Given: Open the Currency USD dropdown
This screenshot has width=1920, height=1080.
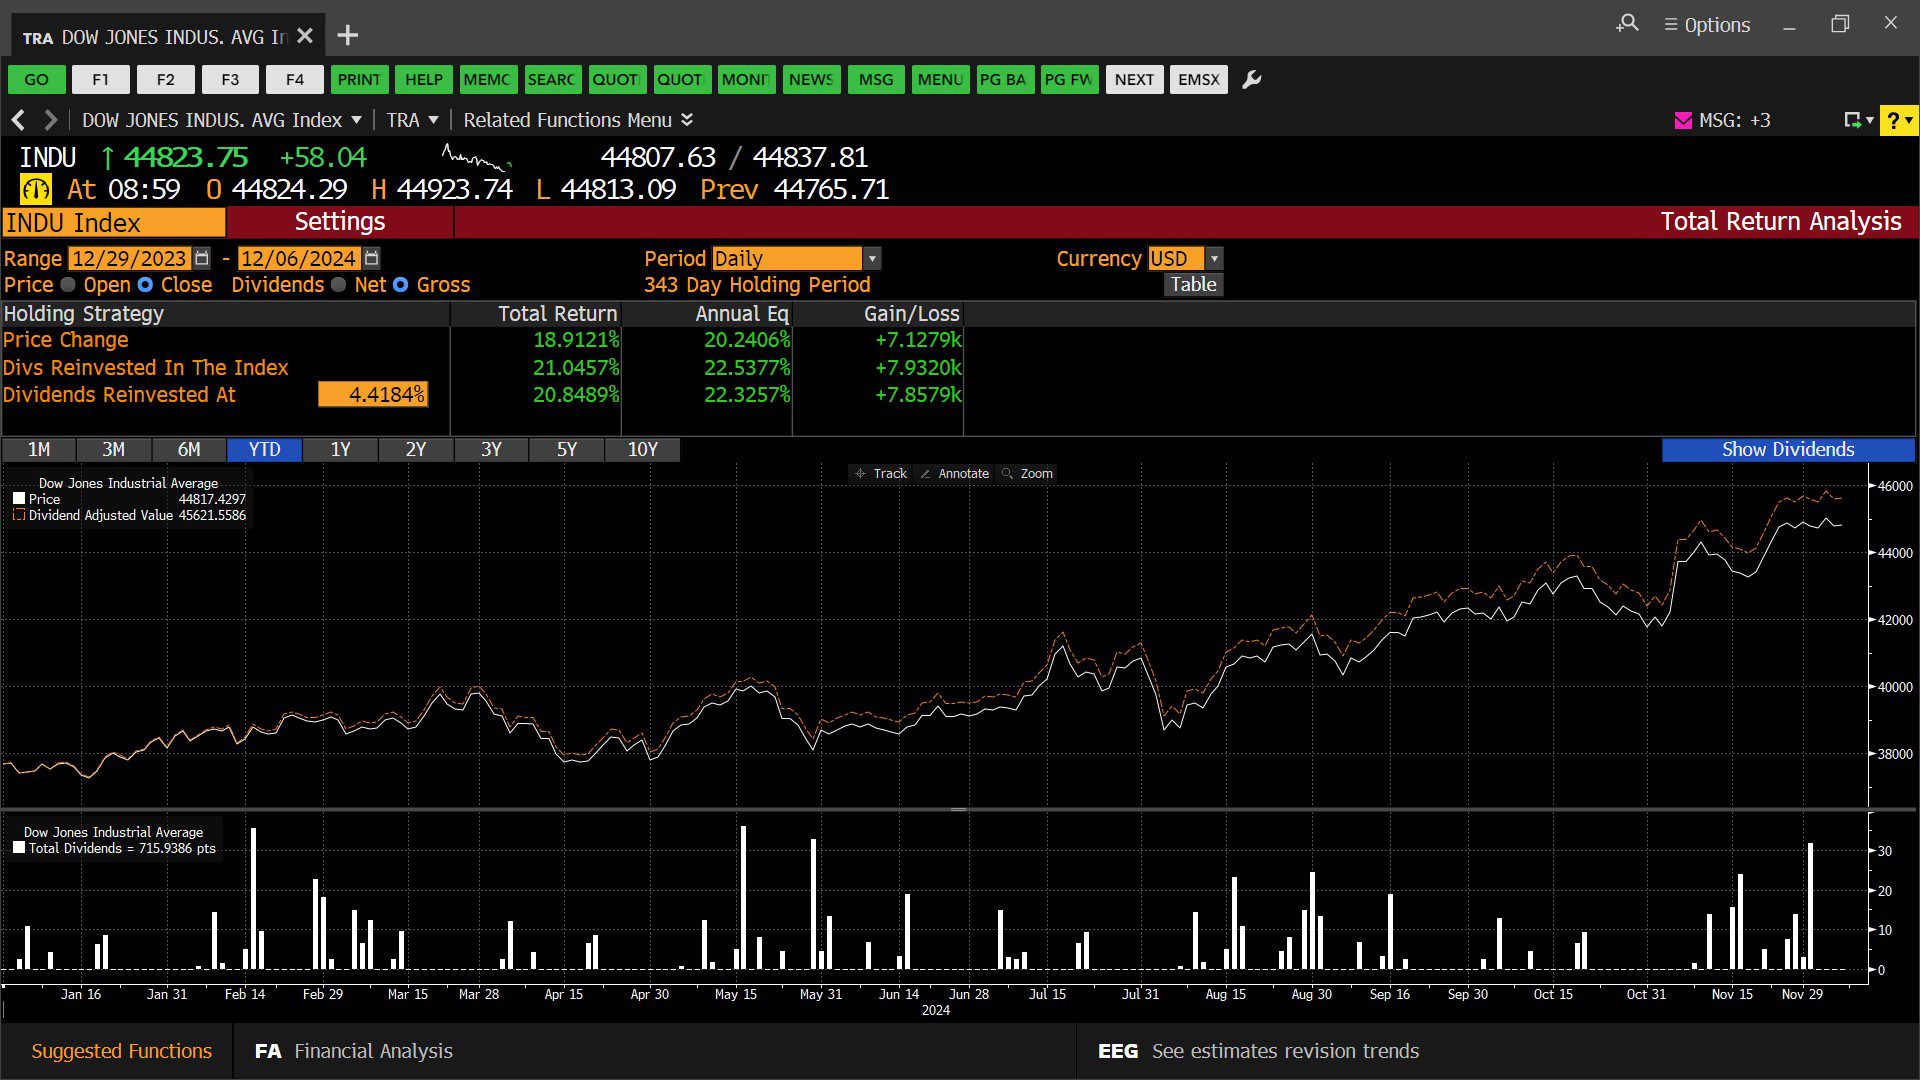Looking at the screenshot, I should point(1214,258).
